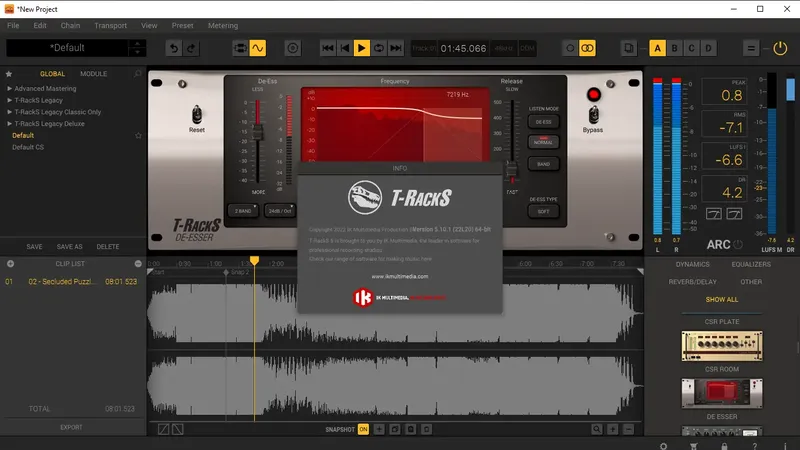Select comparison slot D
Screen dimensions: 800x450
[x=708, y=48]
